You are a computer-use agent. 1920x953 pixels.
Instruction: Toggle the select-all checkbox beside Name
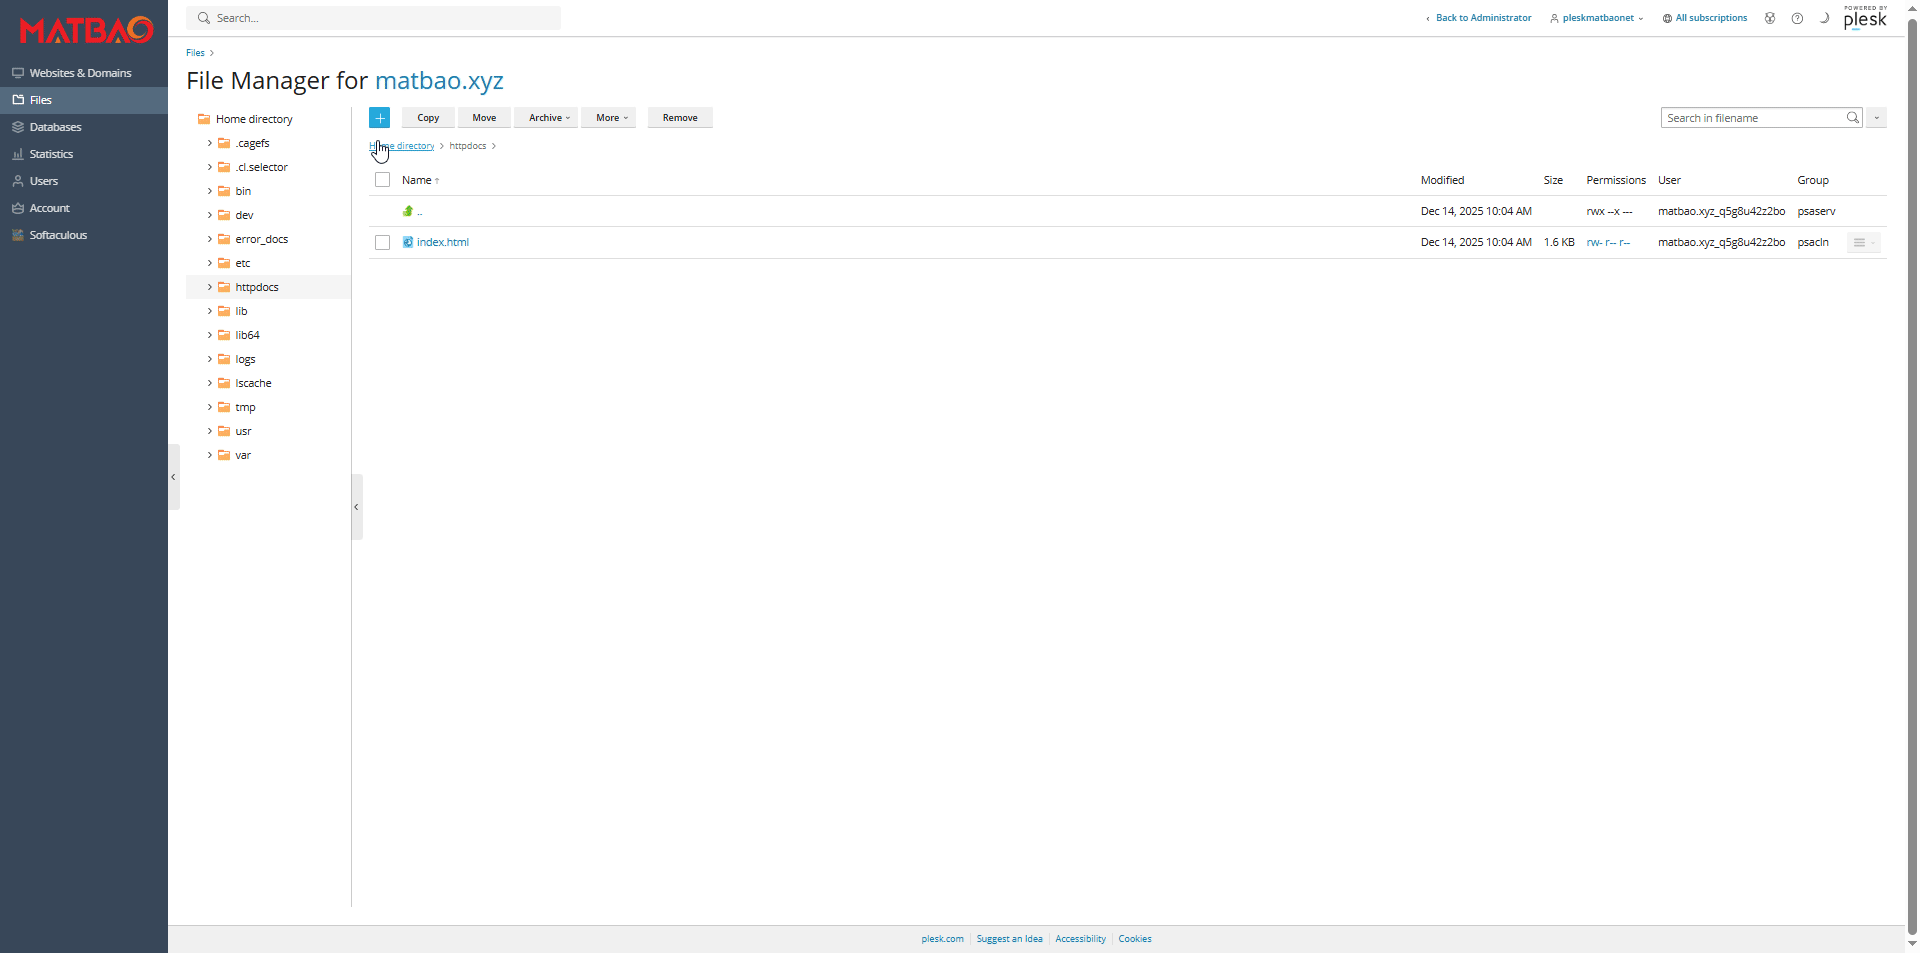pyautogui.click(x=382, y=180)
